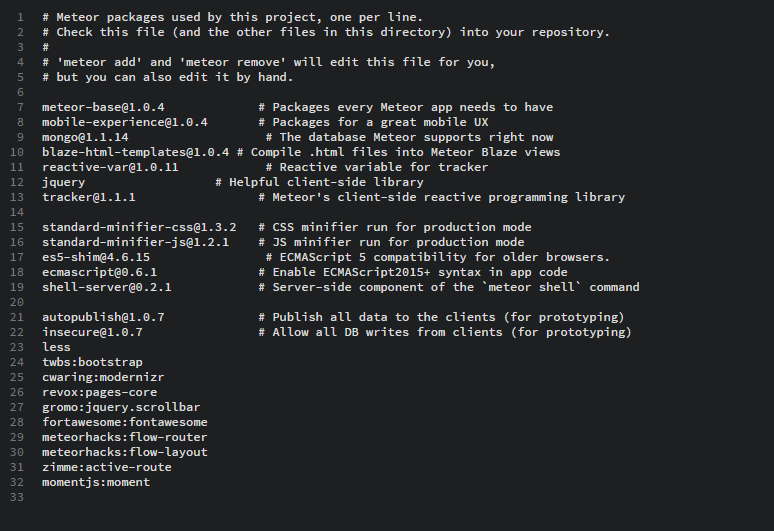Place cursor on the jquery package line
Screen dimensions: 774x531
pyautogui.click(x=64, y=182)
